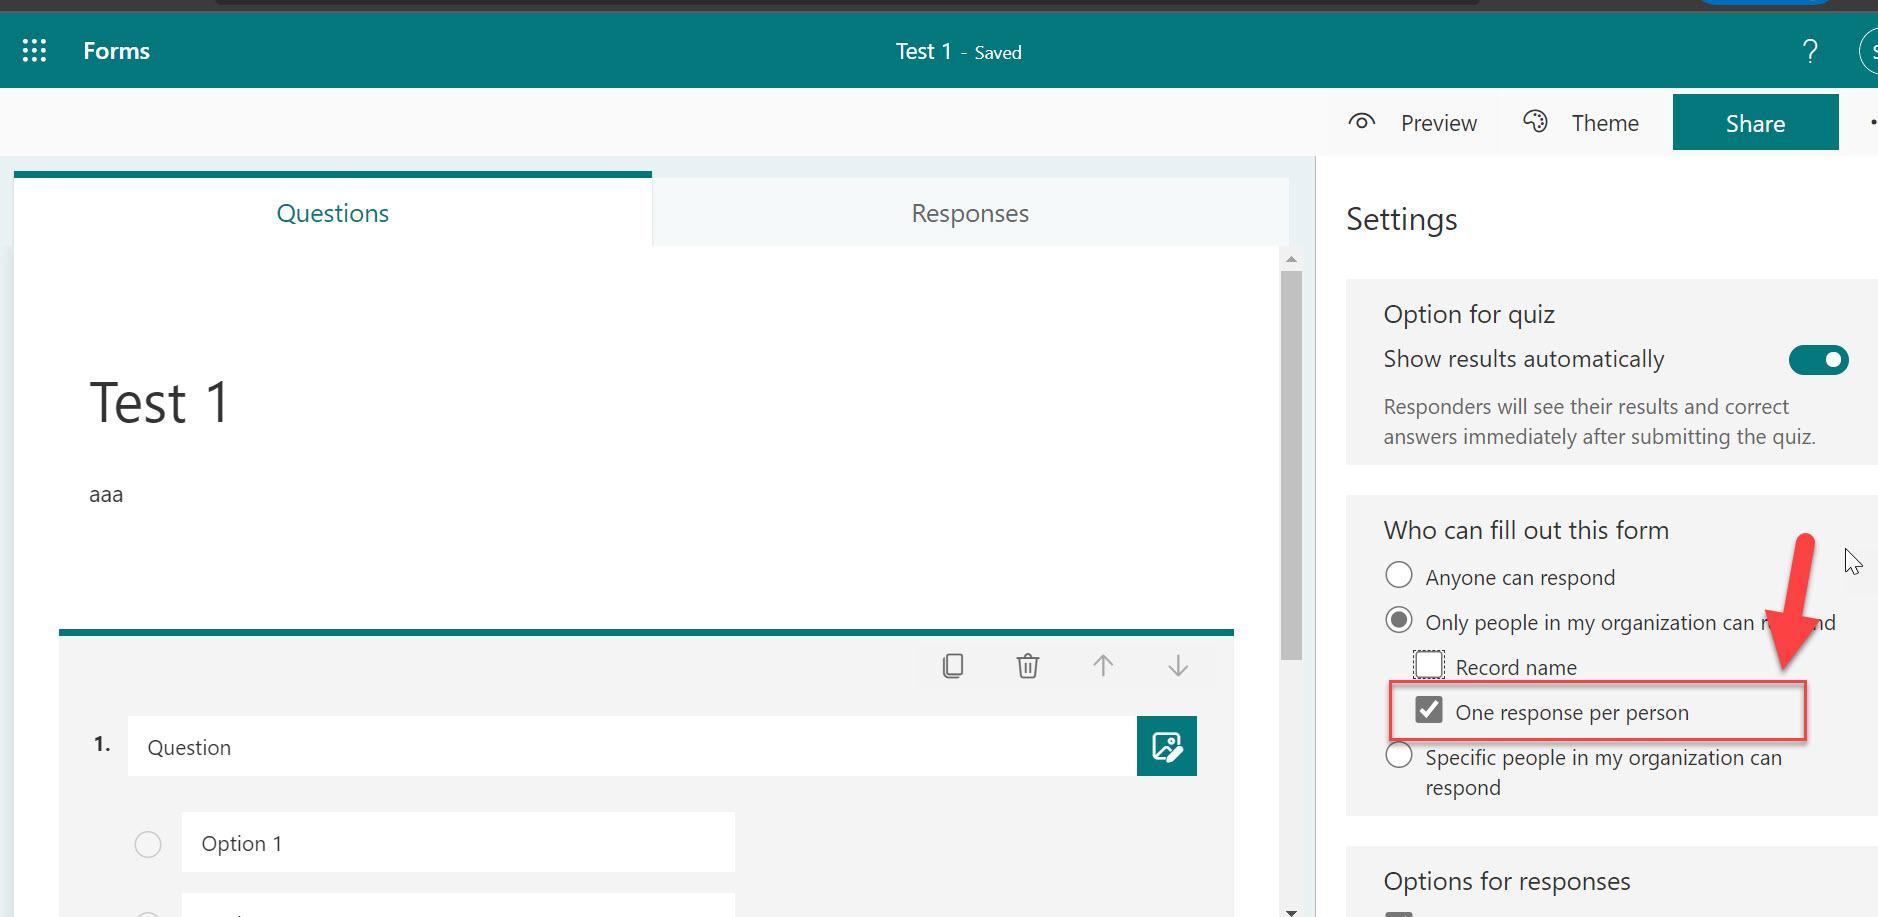Viewport: 1878px width, 917px height.
Task: Click the Question title input field
Action: pos(632,746)
